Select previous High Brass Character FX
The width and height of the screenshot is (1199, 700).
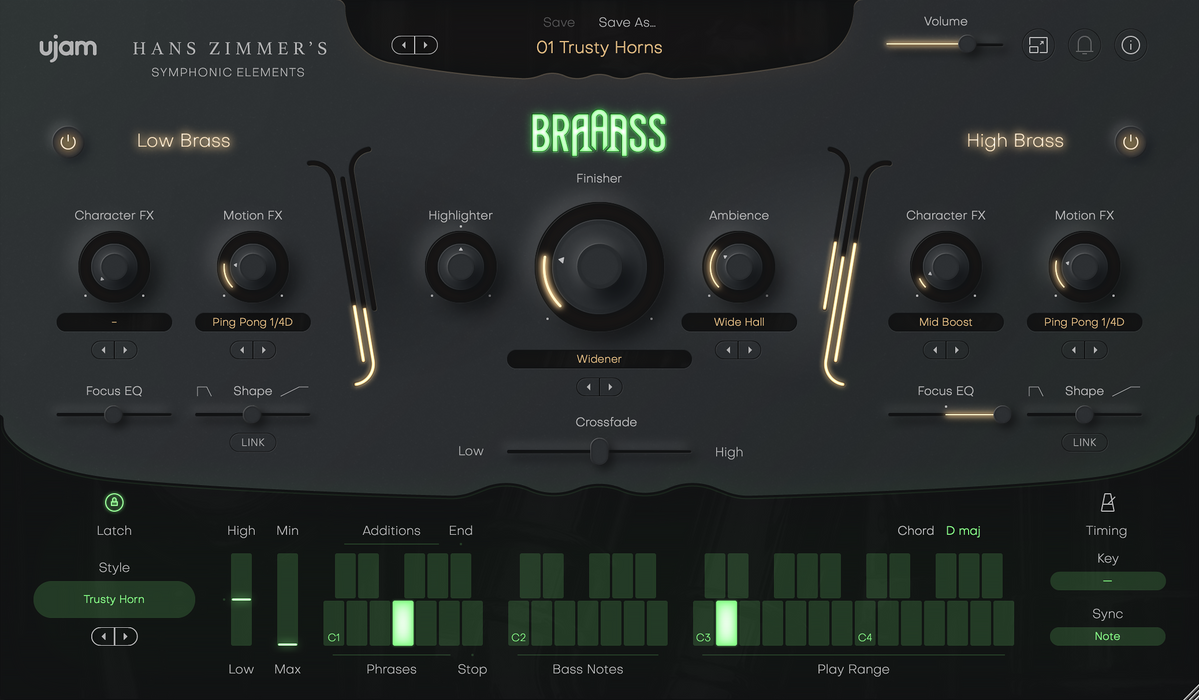pos(935,350)
